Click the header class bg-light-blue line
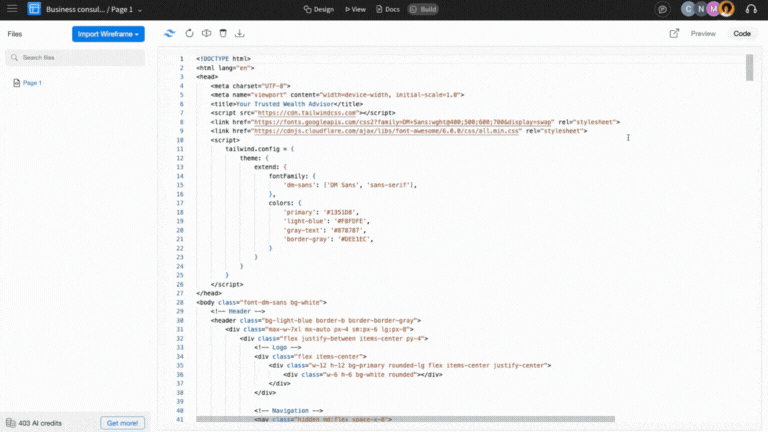Image resolution: width=768 pixels, height=432 pixels. (x=316, y=320)
